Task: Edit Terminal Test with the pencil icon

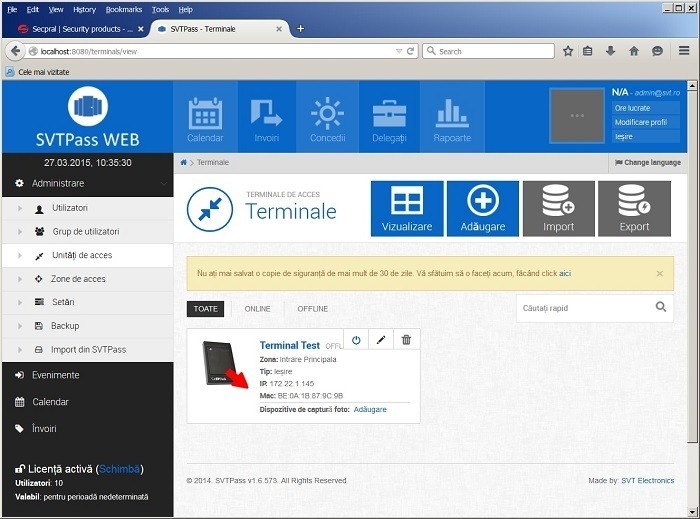Action: (x=381, y=340)
